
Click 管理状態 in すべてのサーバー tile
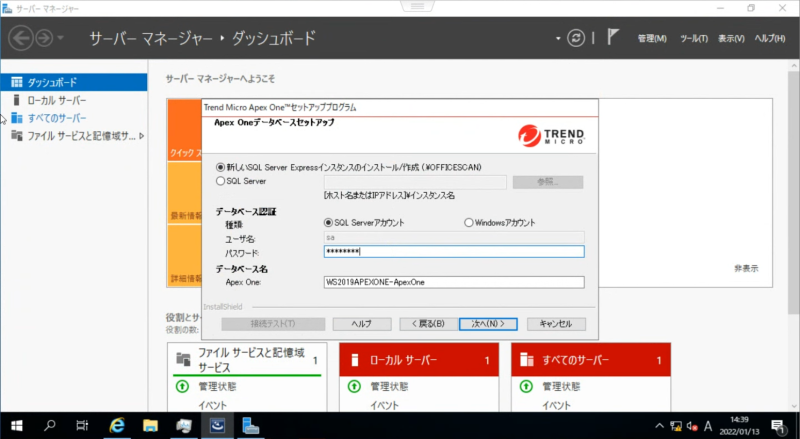[561, 386]
